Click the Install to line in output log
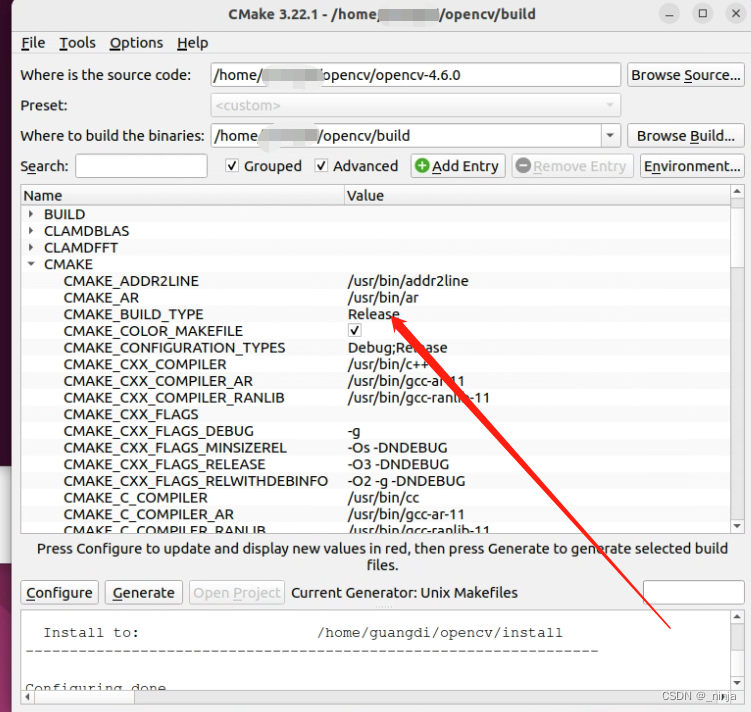This screenshot has width=751, height=712. pyautogui.click(x=303, y=633)
